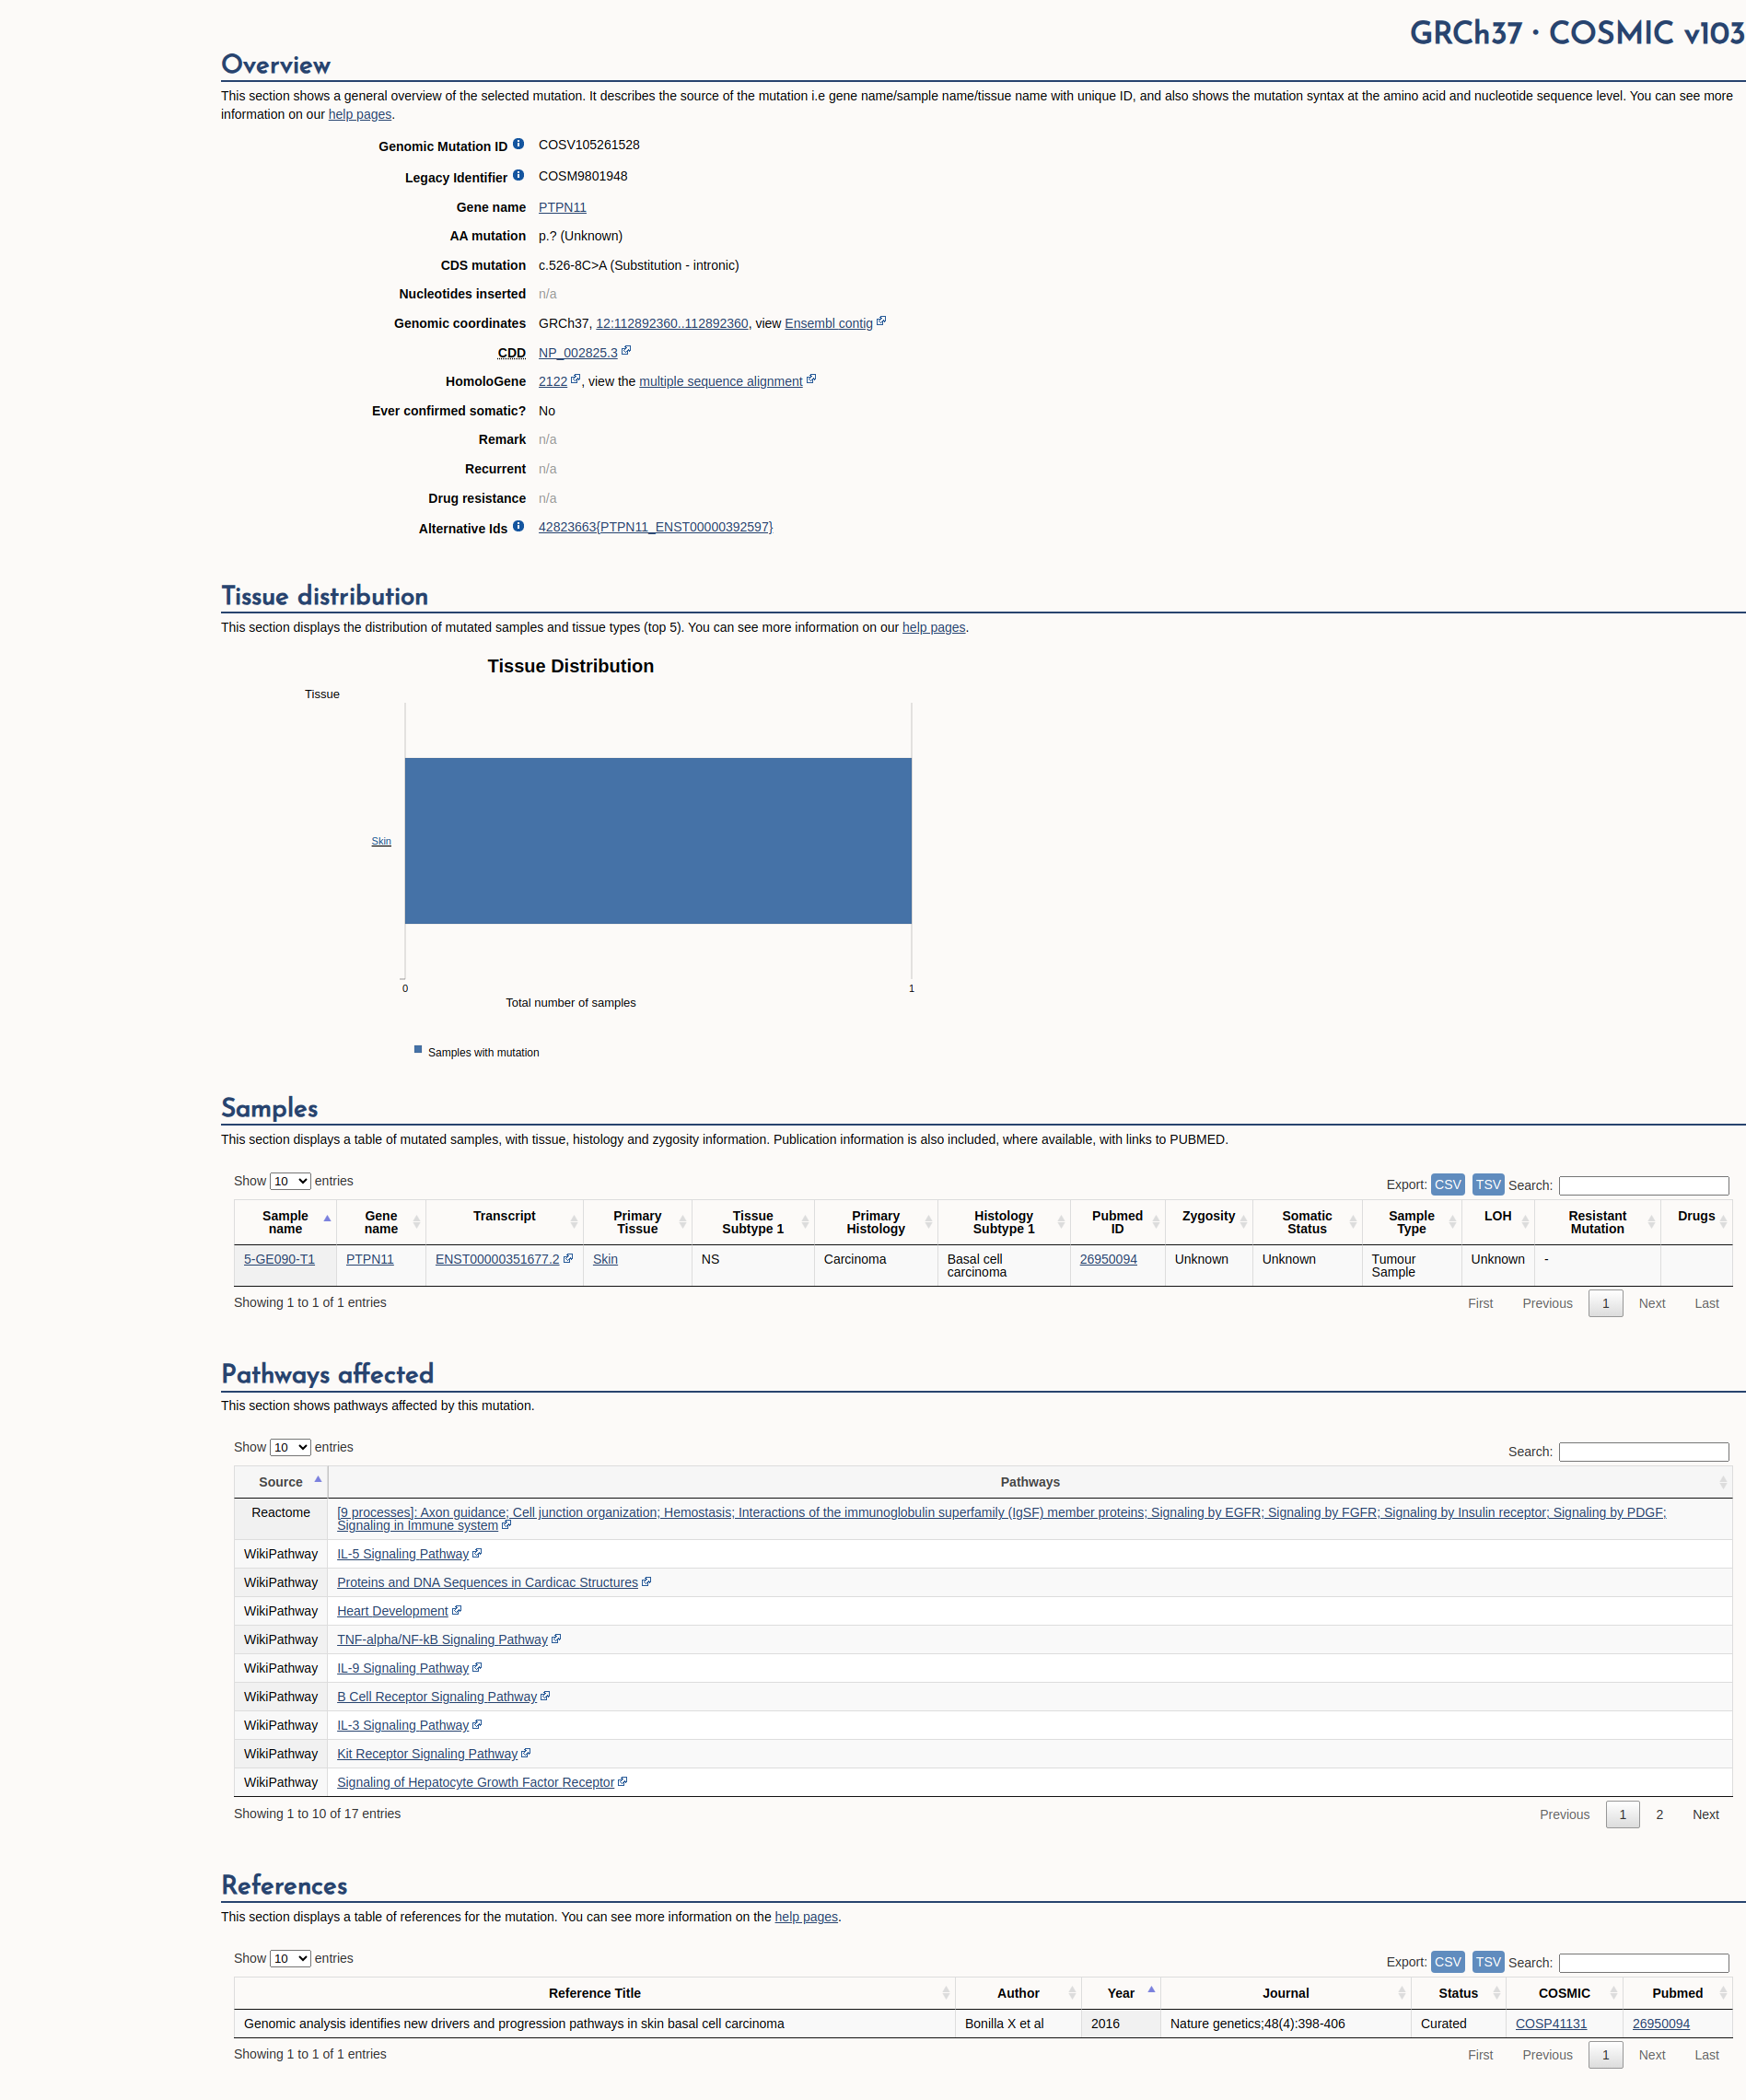Open Pathways affected show entries dropdown
The image size is (1746, 2100).
click(290, 1447)
